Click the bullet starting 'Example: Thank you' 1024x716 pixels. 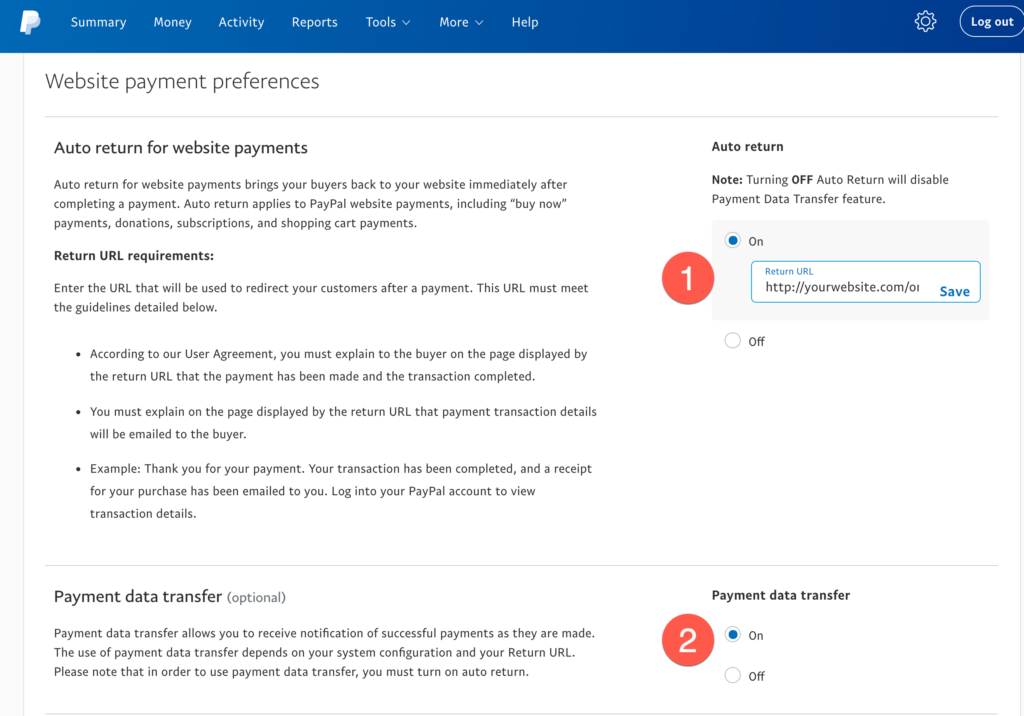[341, 491]
